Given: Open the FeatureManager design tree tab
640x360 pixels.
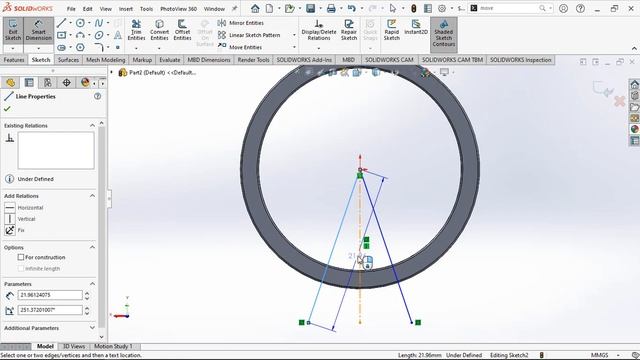Looking at the screenshot, I should point(10,83).
